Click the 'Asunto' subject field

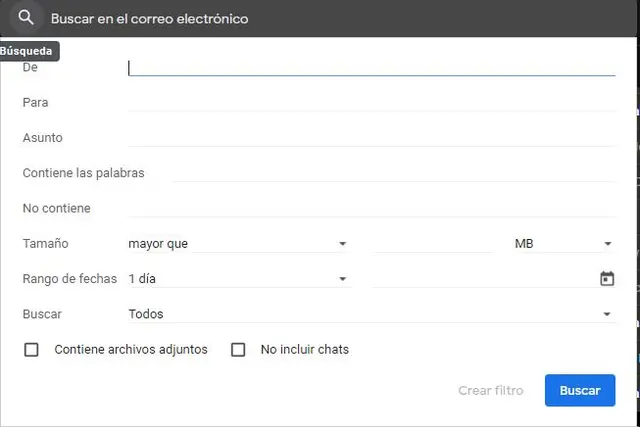(370, 138)
